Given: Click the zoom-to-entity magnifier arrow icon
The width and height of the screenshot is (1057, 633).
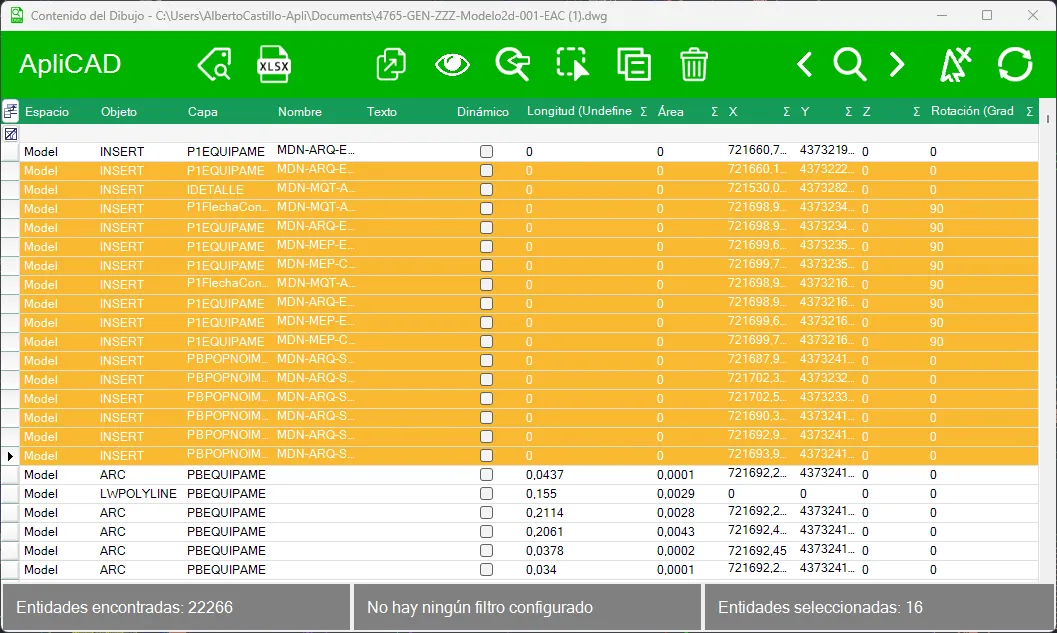Looking at the screenshot, I should pos(512,65).
